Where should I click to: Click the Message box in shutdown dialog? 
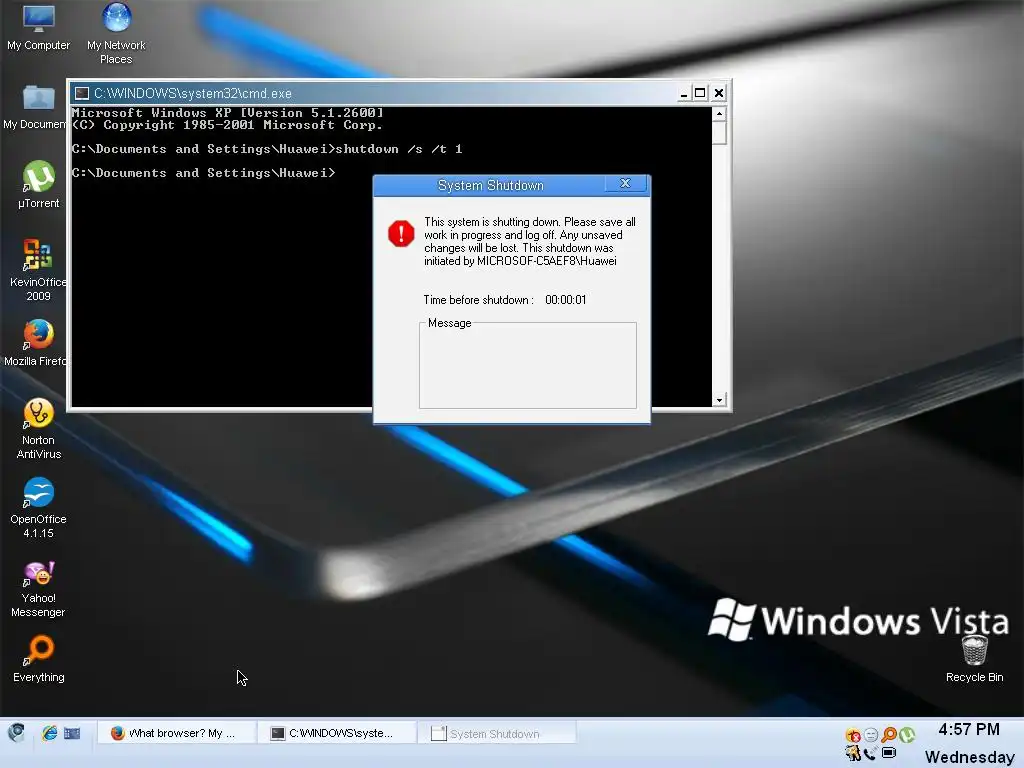tap(528, 366)
